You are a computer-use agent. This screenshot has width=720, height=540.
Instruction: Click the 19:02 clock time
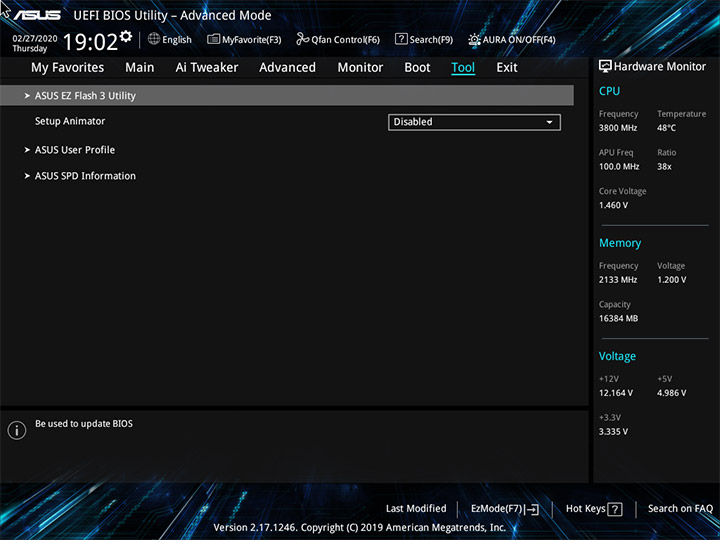[90, 42]
